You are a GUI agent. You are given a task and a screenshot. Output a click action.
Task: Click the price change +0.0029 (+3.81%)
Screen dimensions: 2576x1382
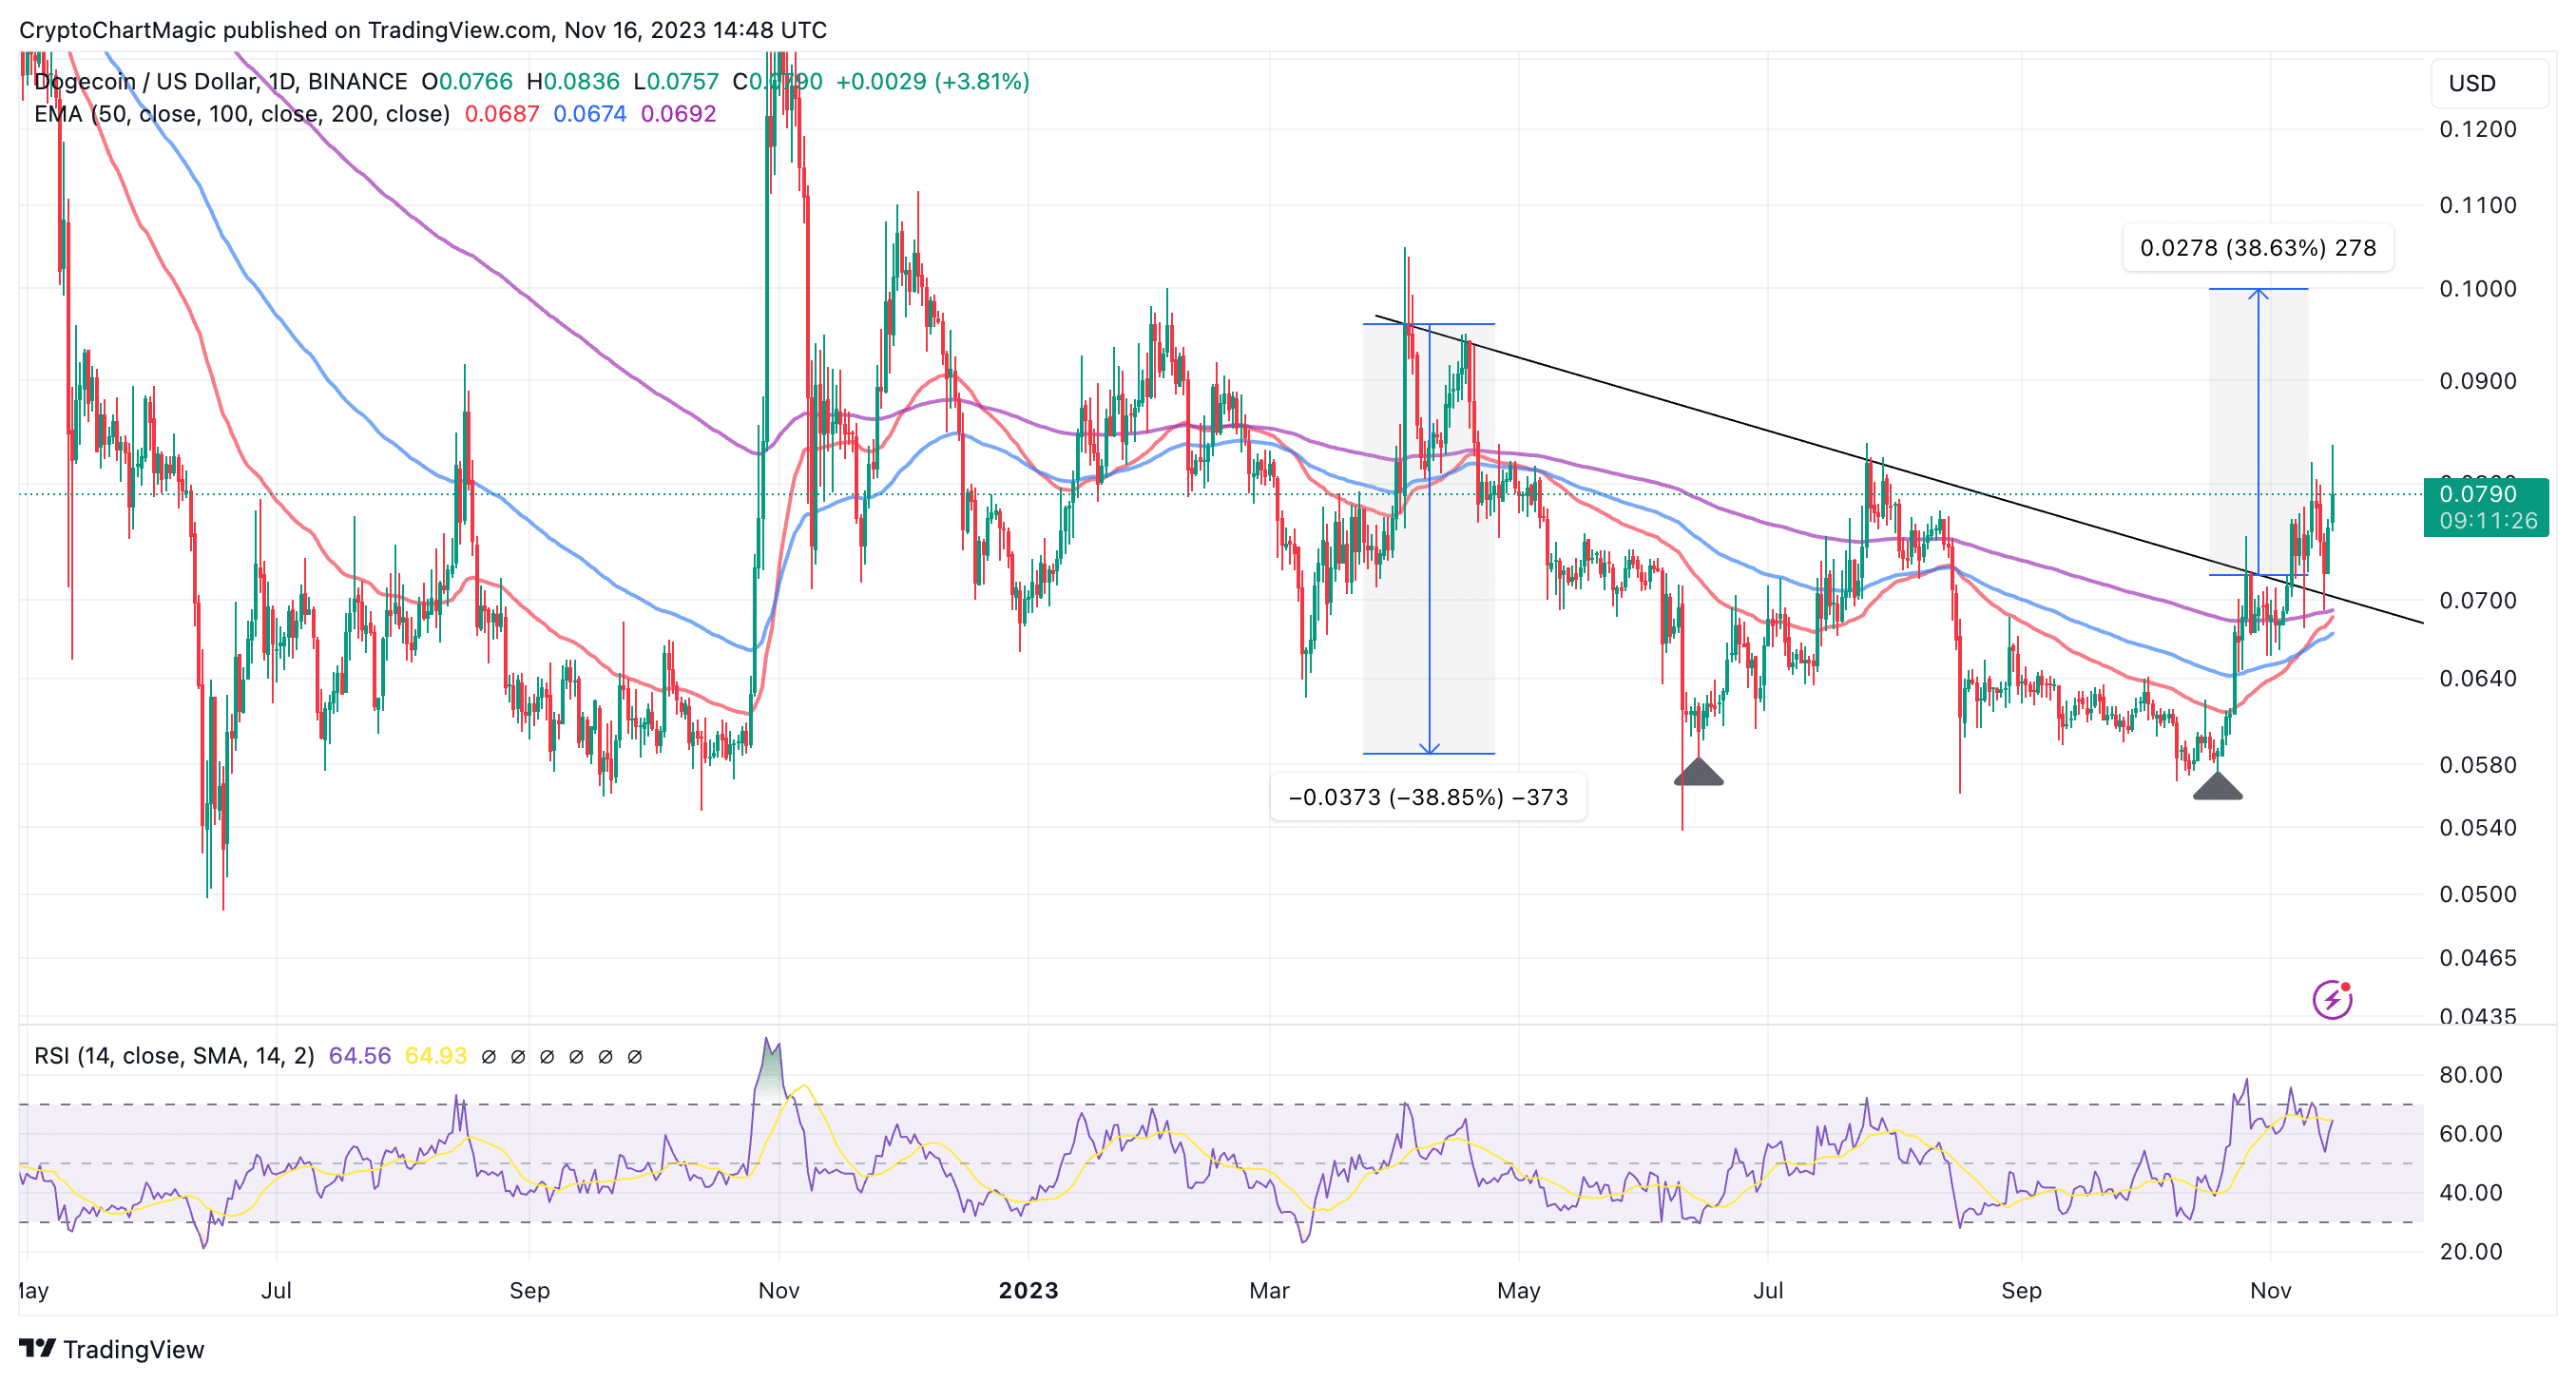(x=932, y=81)
